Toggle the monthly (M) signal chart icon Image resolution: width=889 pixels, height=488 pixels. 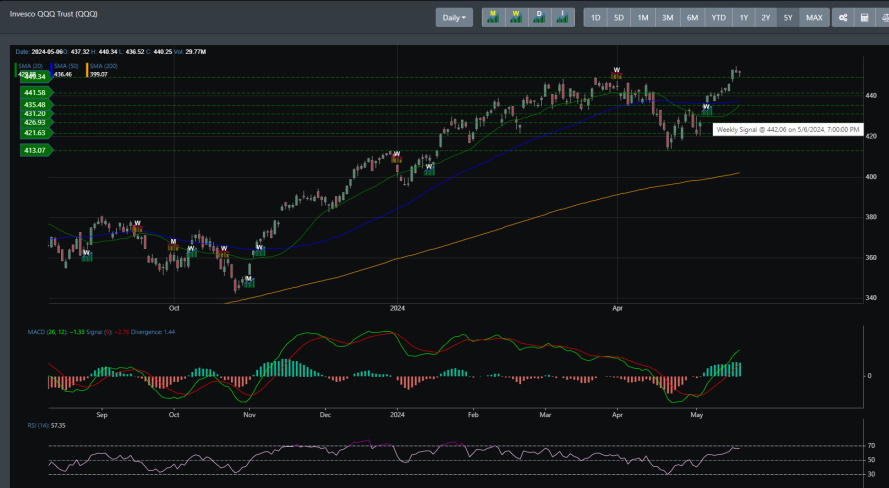493,18
